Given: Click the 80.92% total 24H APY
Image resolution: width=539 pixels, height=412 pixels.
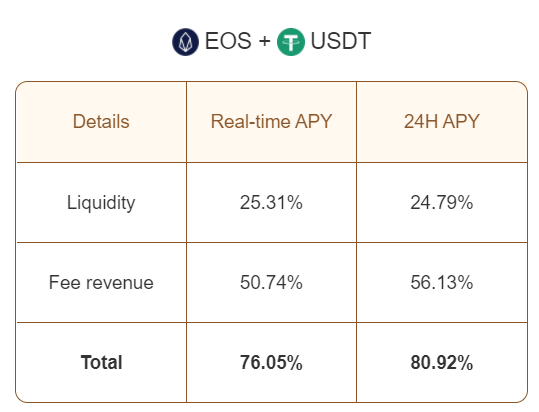Looking at the screenshot, I should coord(442,363).
